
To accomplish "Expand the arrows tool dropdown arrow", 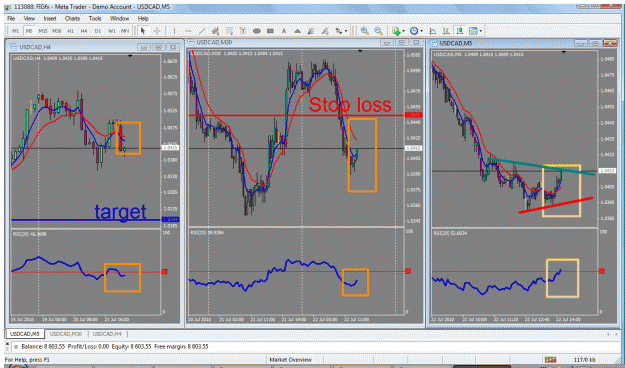I will click(x=346, y=31).
